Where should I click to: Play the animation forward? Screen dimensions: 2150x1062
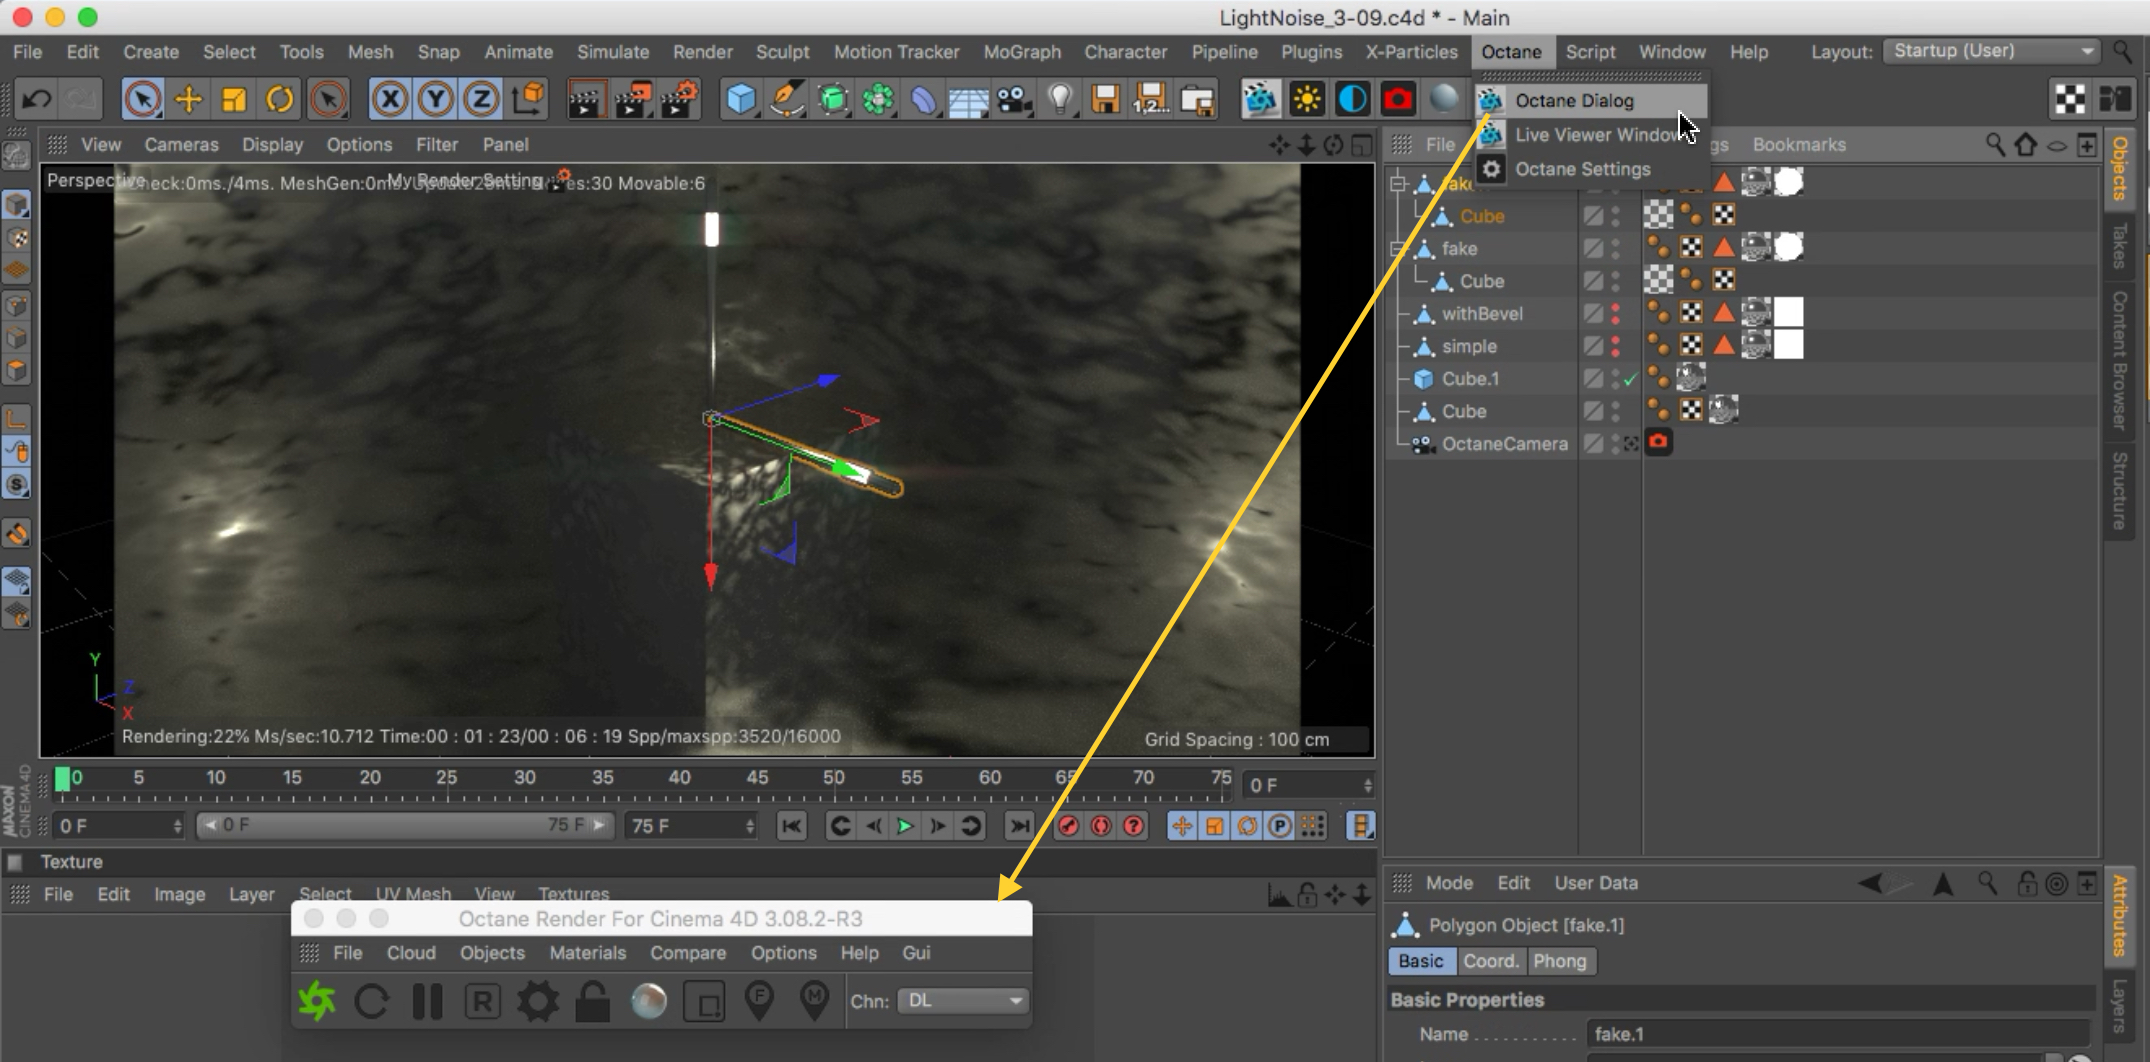[905, 826]
